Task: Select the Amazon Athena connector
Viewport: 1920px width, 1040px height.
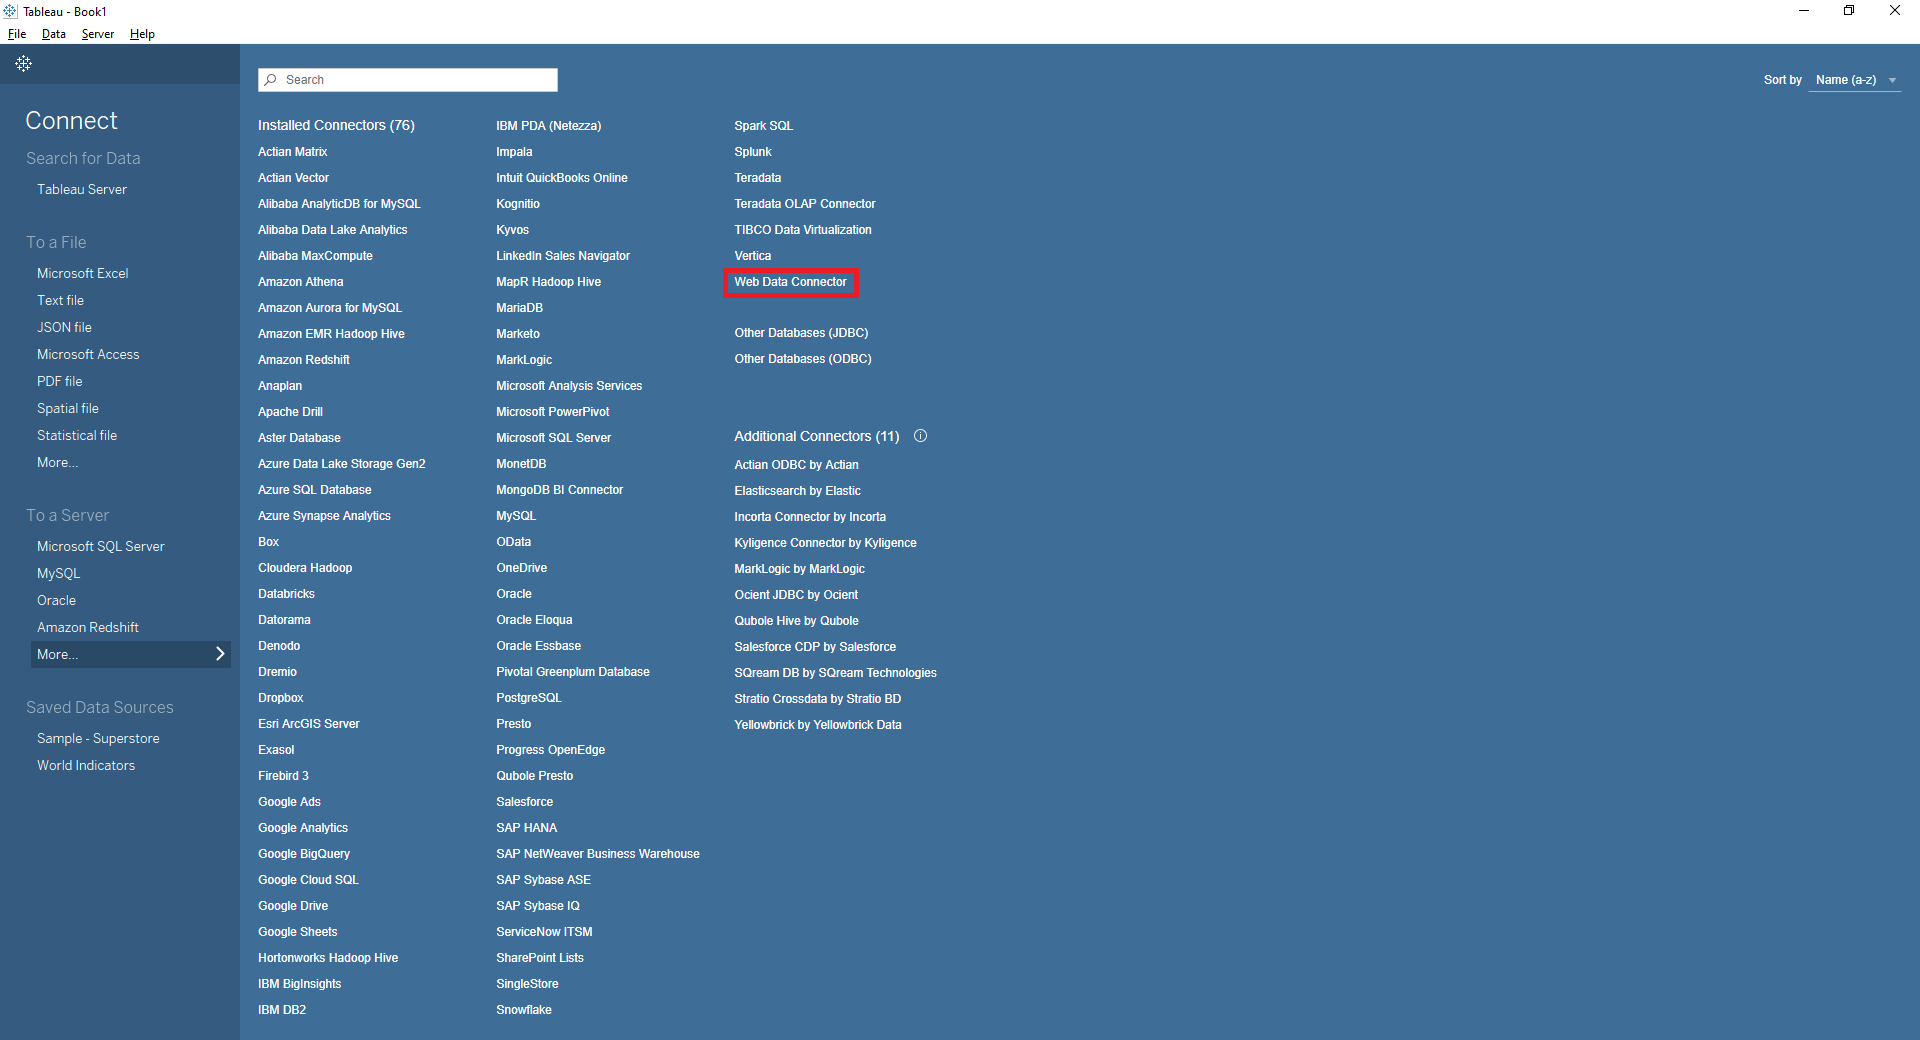Action: coord(301,282)
